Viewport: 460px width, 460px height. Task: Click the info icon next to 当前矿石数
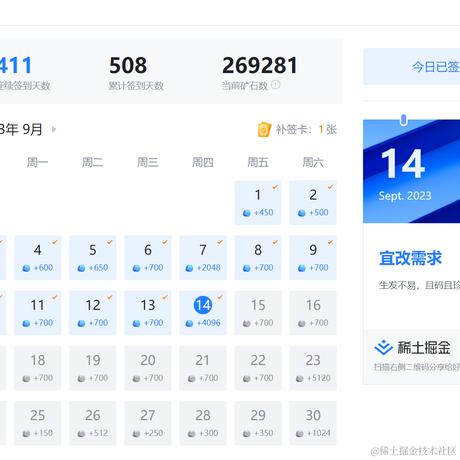pyautogui.click(x=275, y=85)
